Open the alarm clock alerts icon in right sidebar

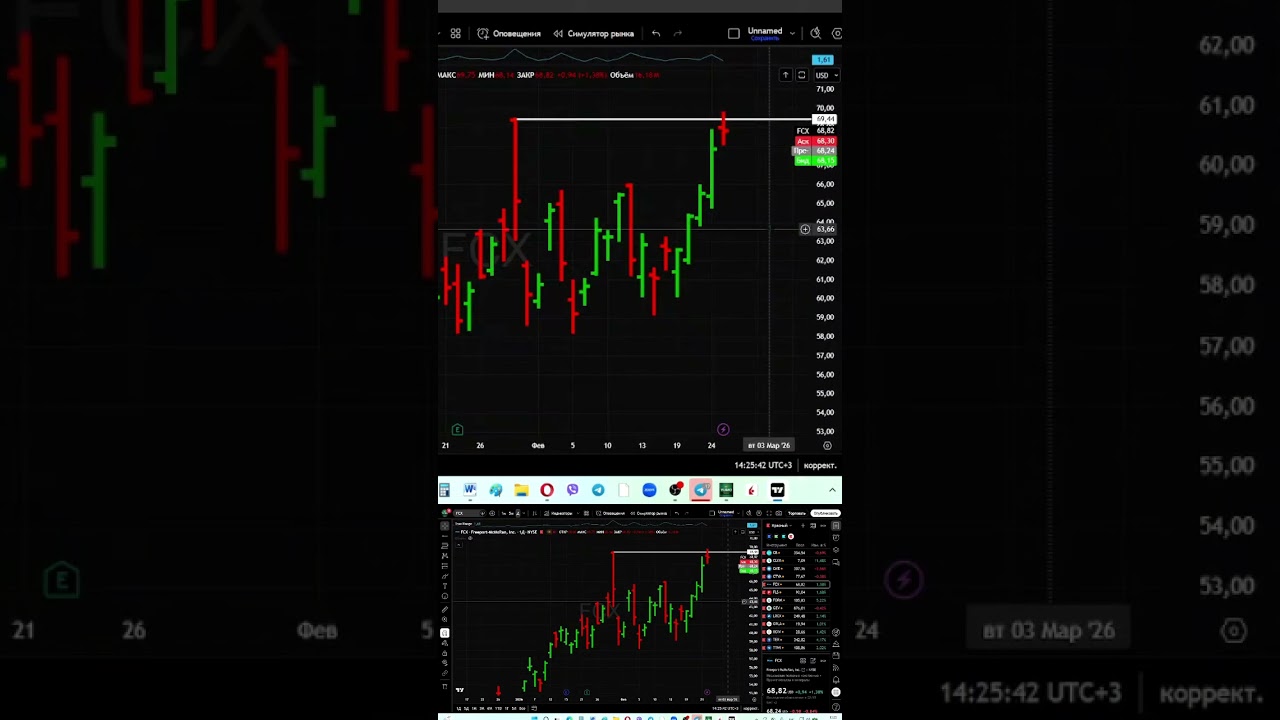tap(836, 538)
